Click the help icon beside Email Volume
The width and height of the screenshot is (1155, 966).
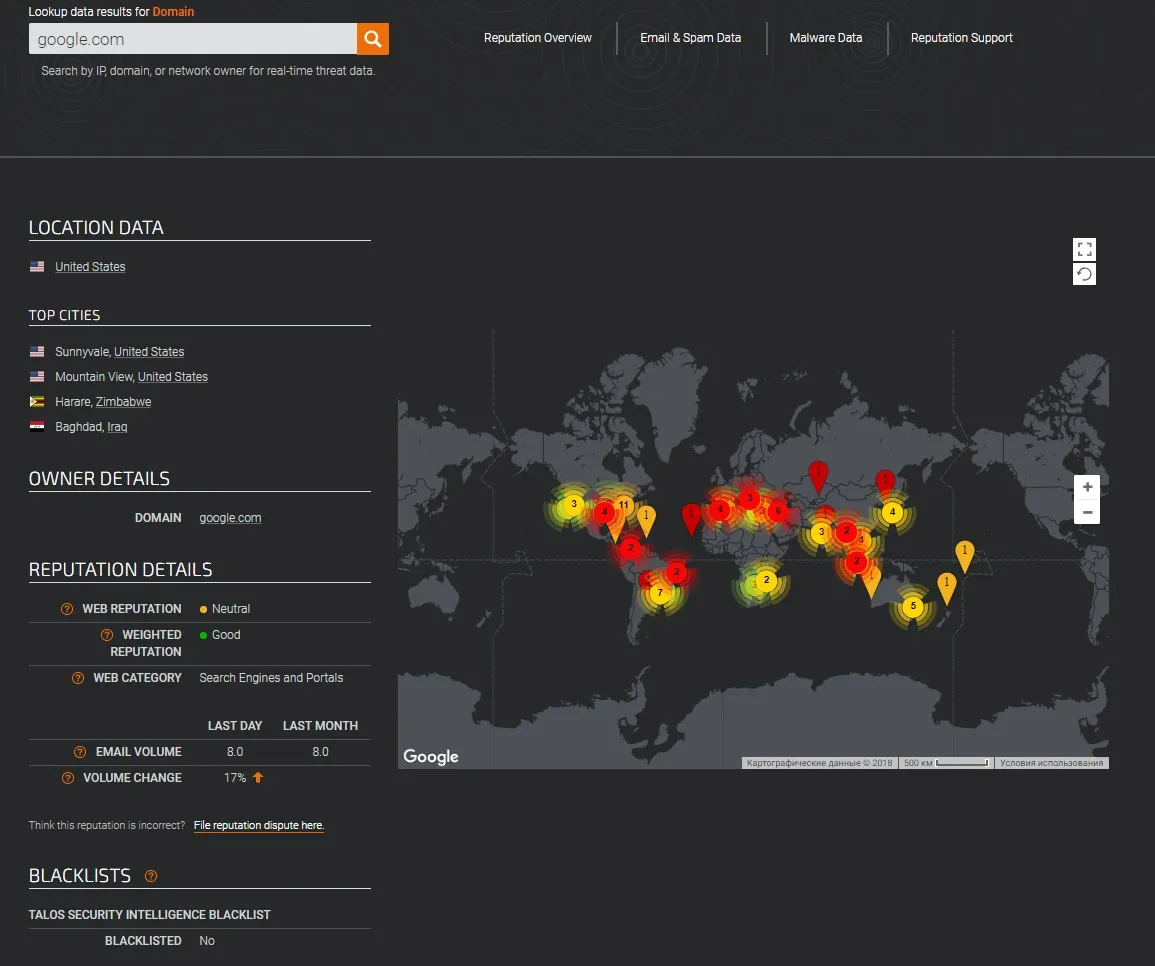tap(80, 752)
